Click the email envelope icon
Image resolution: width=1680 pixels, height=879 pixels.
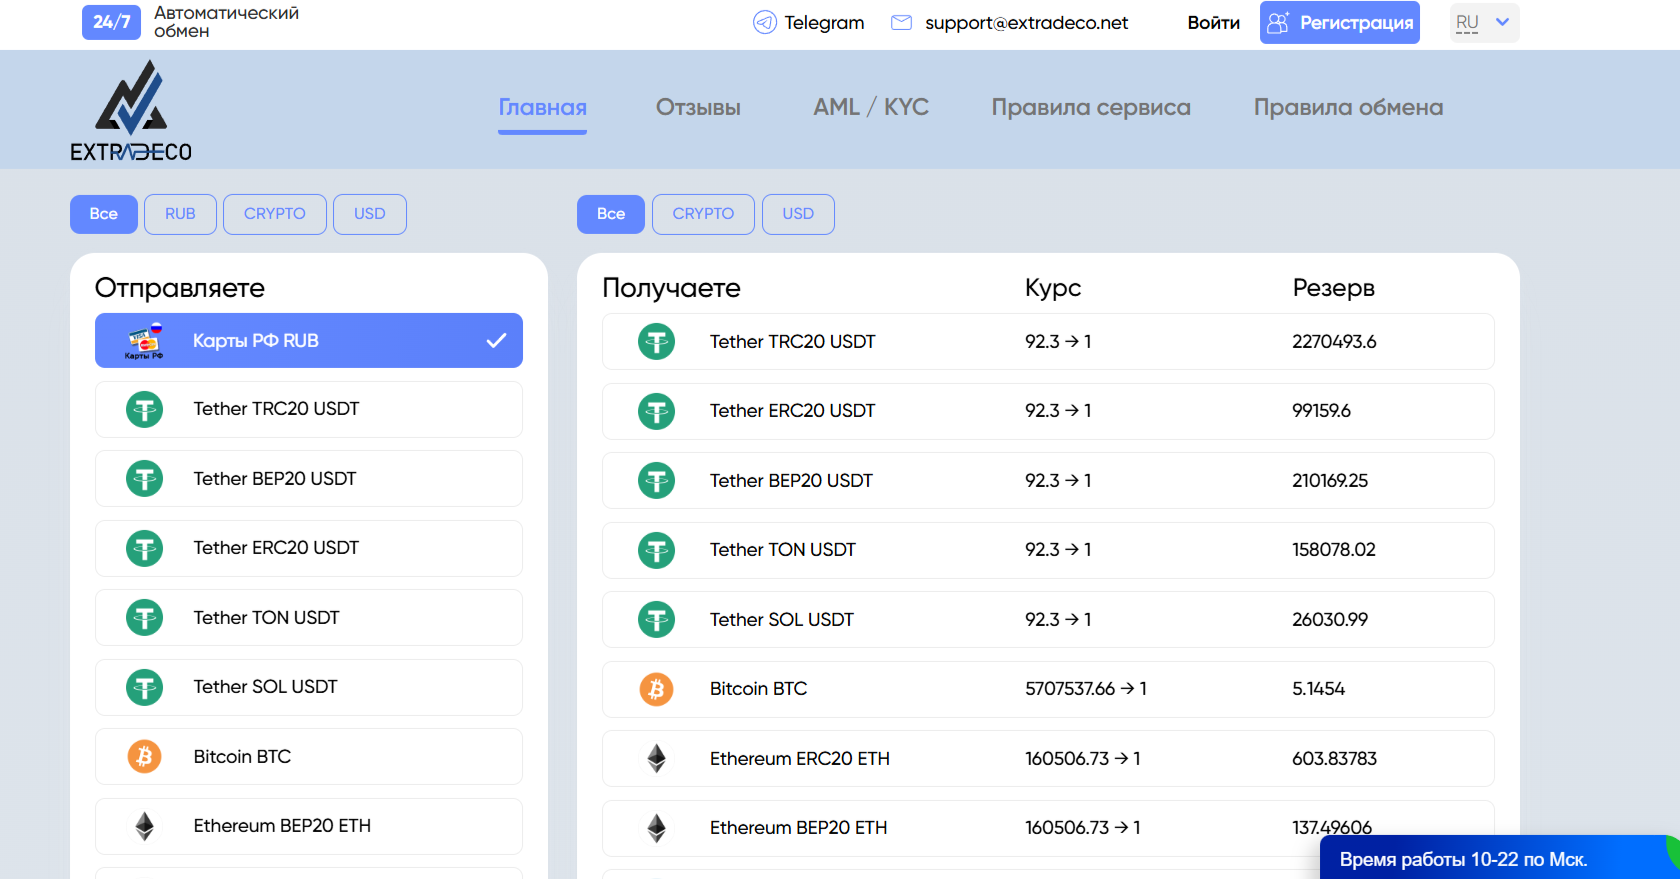[901, 22]
